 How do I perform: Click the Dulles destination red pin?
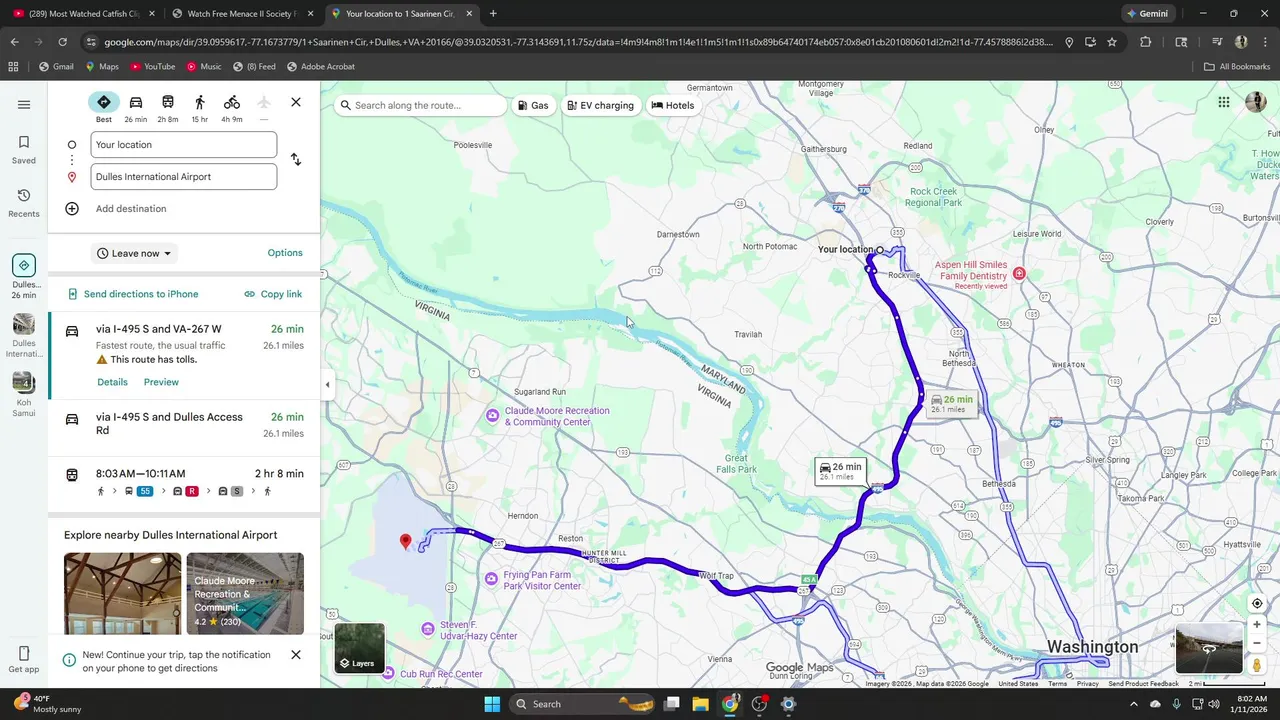(x=405, y=541)
